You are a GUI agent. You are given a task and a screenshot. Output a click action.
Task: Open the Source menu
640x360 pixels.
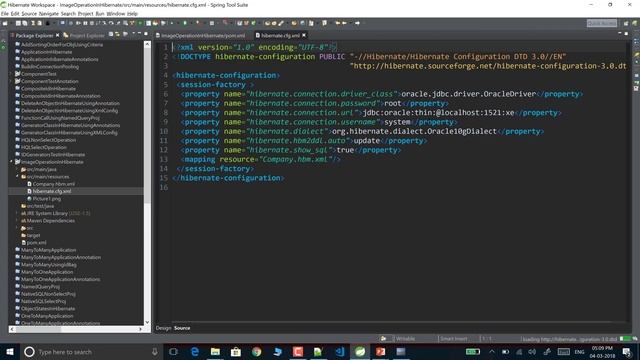point(29,13)
